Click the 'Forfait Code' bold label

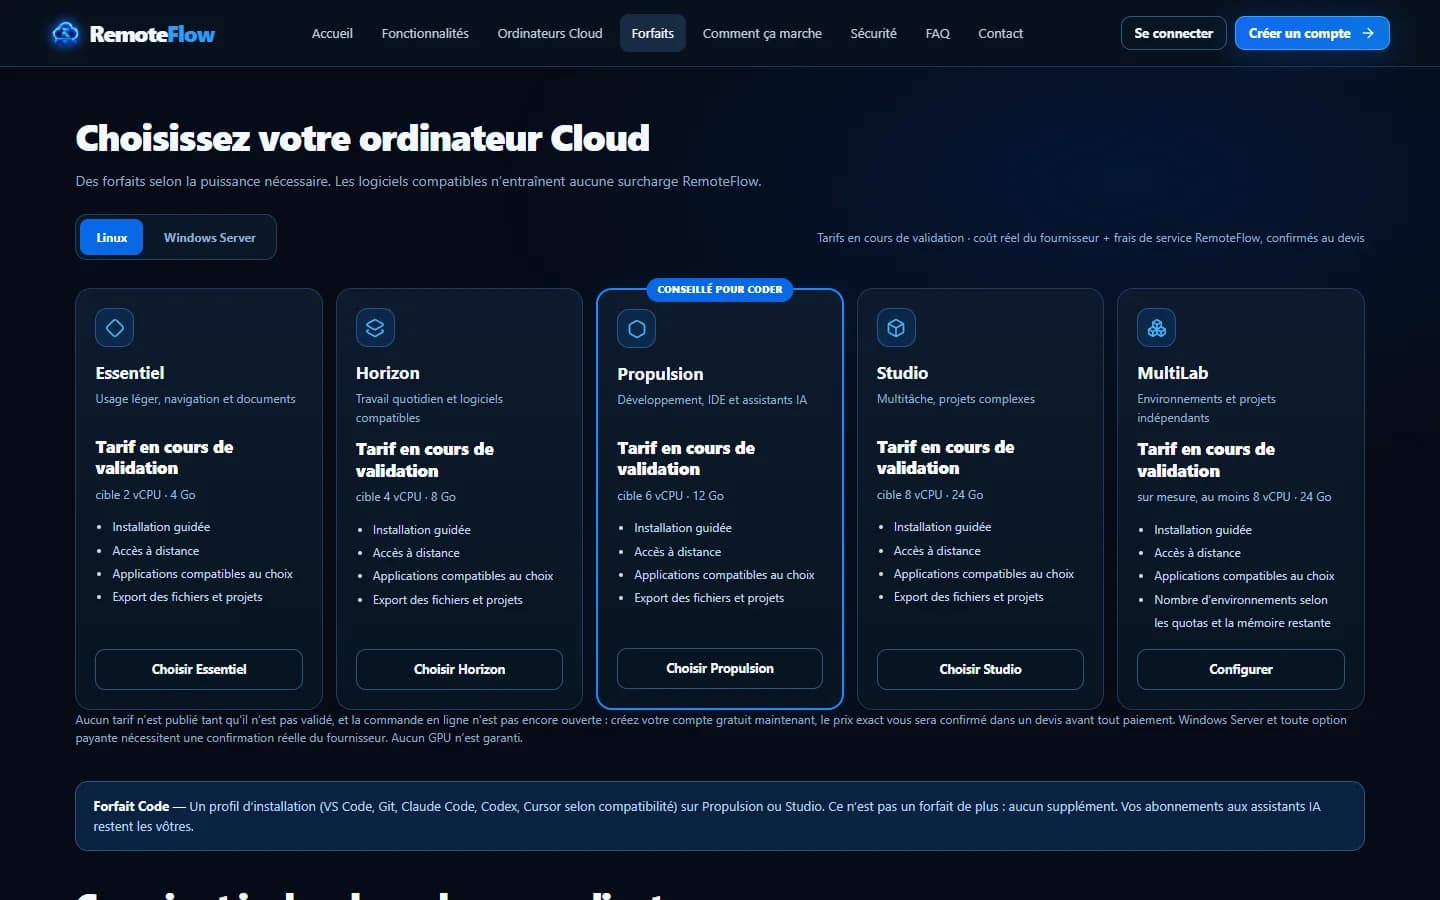pyautogui.click(x=131, y=806)
